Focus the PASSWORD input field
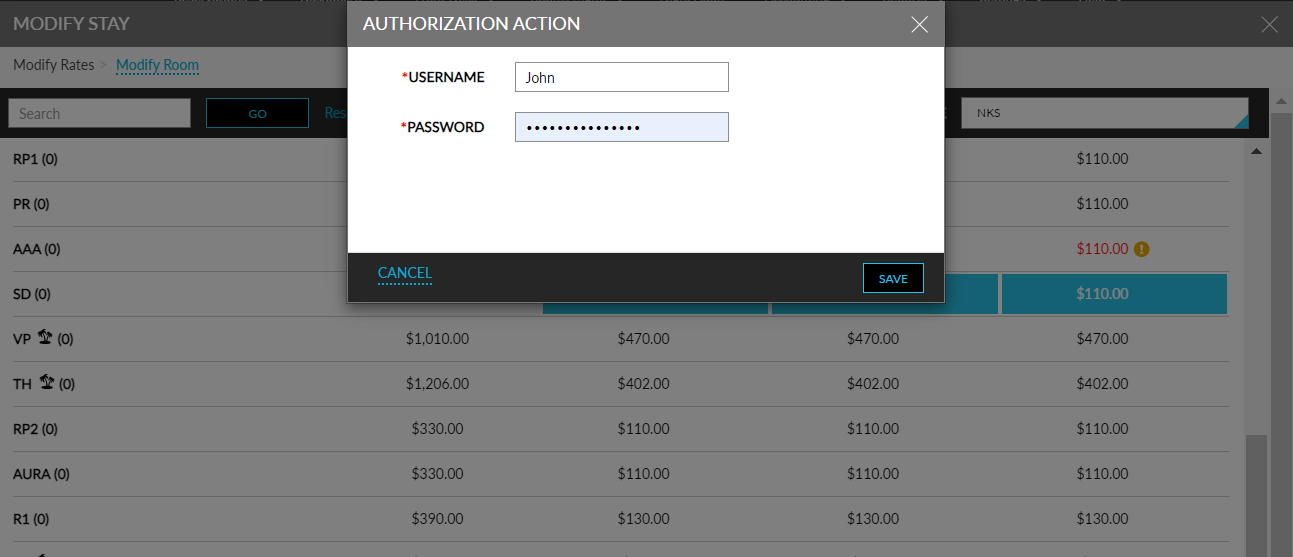This screenshot has width=1293, height=557. click(x=622, y=127)
